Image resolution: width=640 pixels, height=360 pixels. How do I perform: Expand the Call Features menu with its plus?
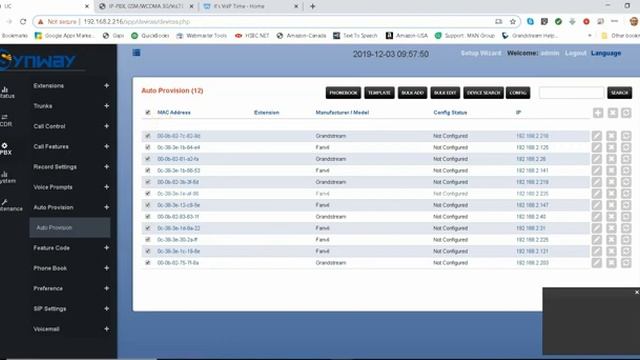point(107,147)
